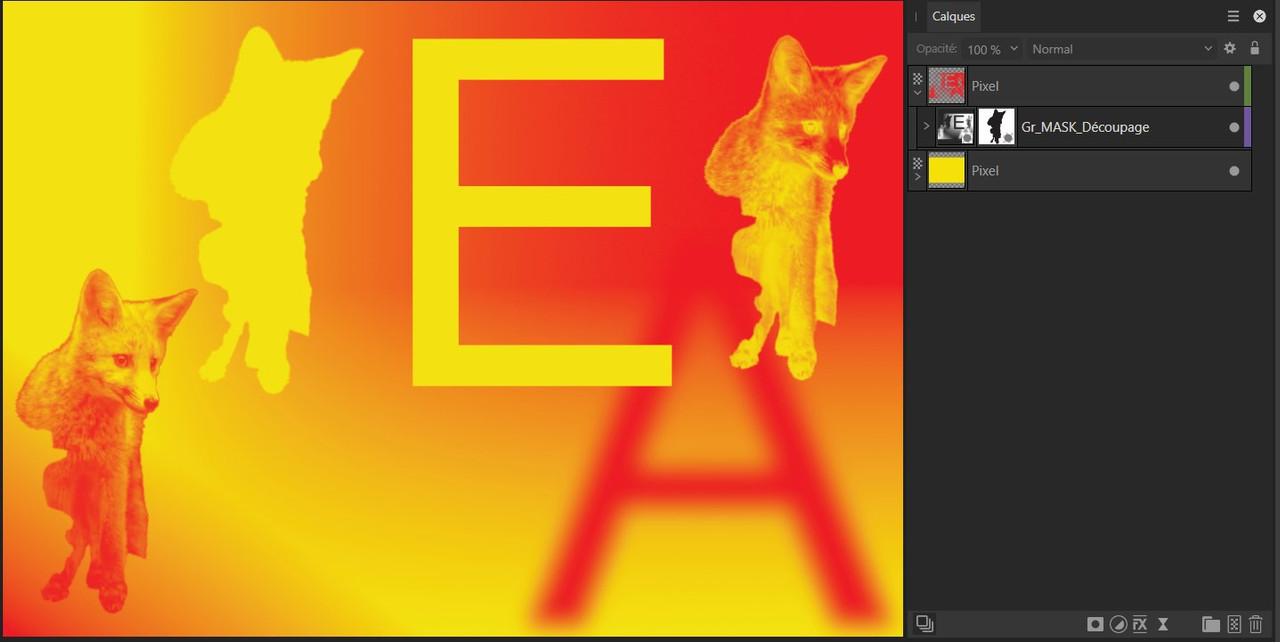The width and height of the screenshot is (1280, 642).
Task: Add a new pixel layer
Action: [1234, 624]
